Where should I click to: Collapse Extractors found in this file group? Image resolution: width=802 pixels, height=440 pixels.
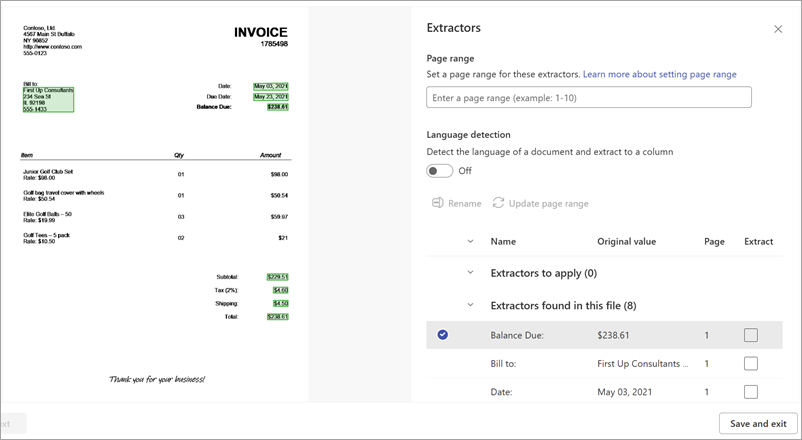[470, 305]
